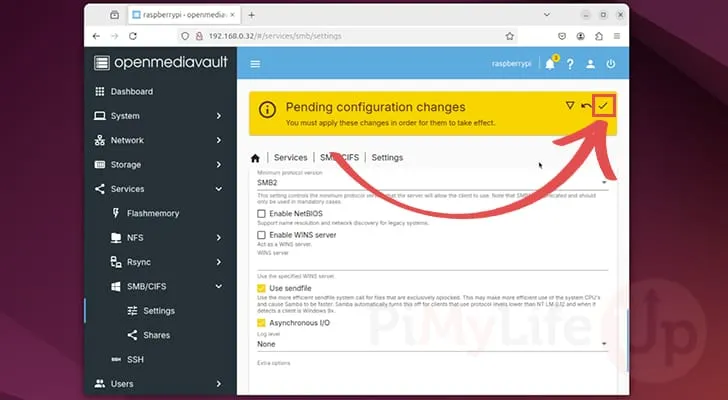
Task: Click the WINS server input field
Action: [432, 263]
